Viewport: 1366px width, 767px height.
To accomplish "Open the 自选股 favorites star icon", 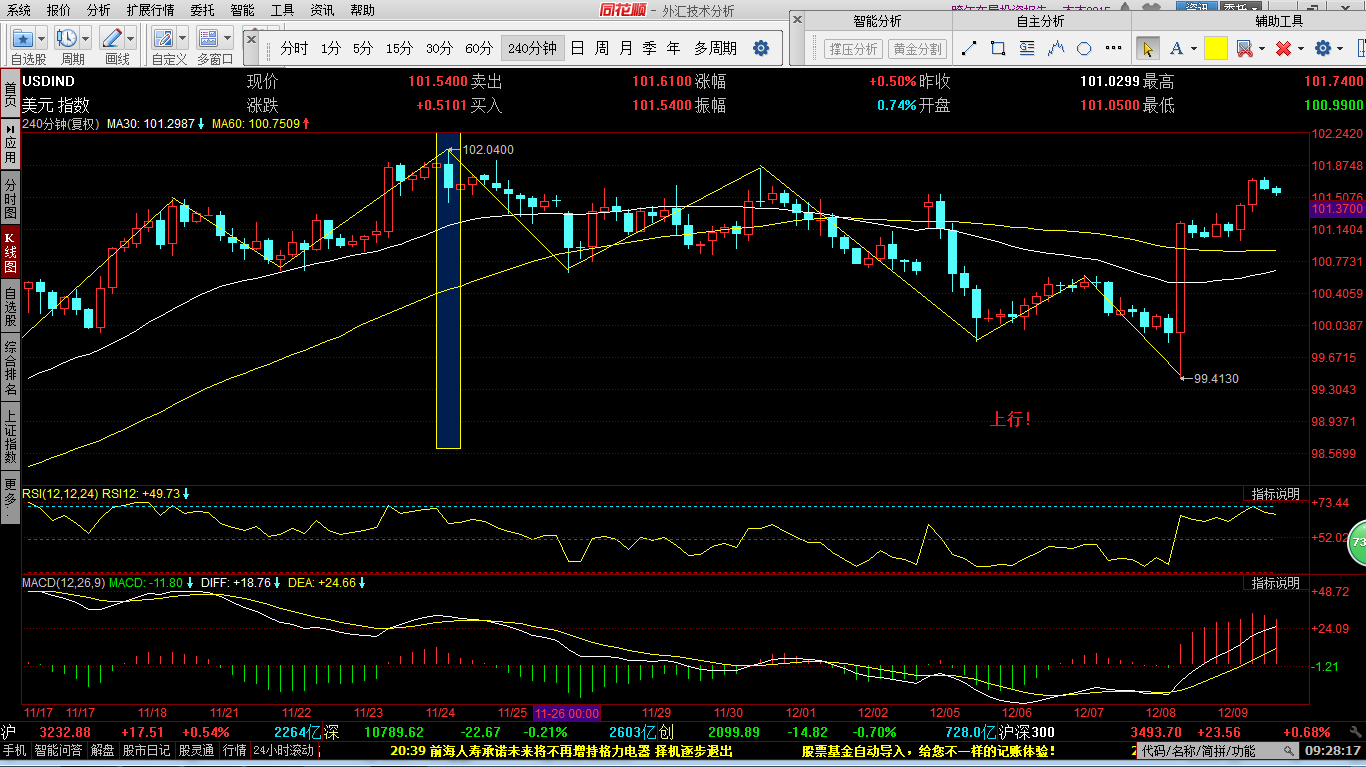I will pyautogui.click(x=24, y=39).
